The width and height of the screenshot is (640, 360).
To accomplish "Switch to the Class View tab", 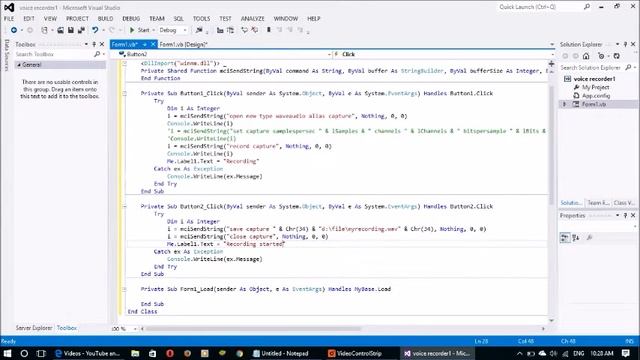I will (x=624, y=203).
